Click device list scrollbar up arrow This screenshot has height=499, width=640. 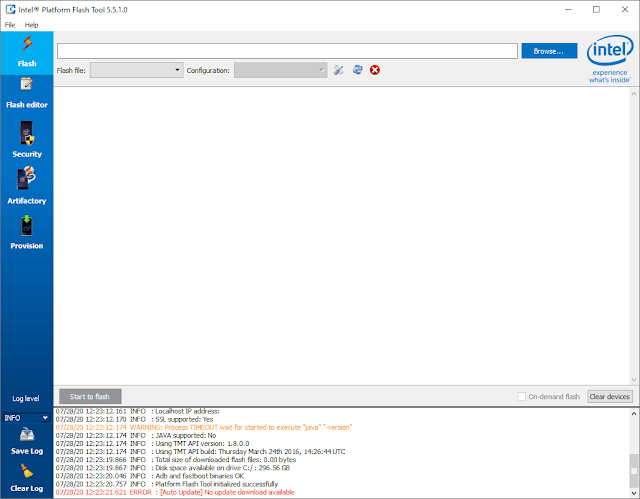coord(634,93)
